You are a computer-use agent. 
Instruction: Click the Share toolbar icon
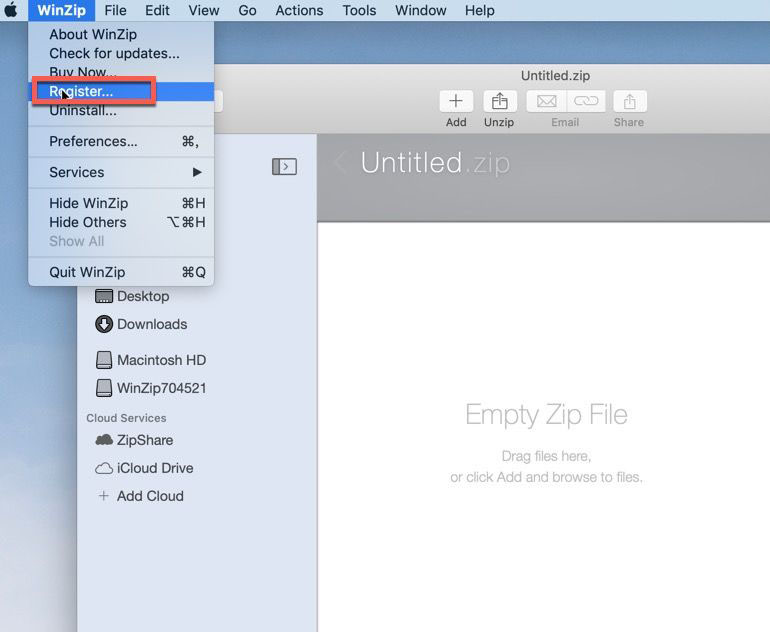pyautogui.click(x=630, y=101)
